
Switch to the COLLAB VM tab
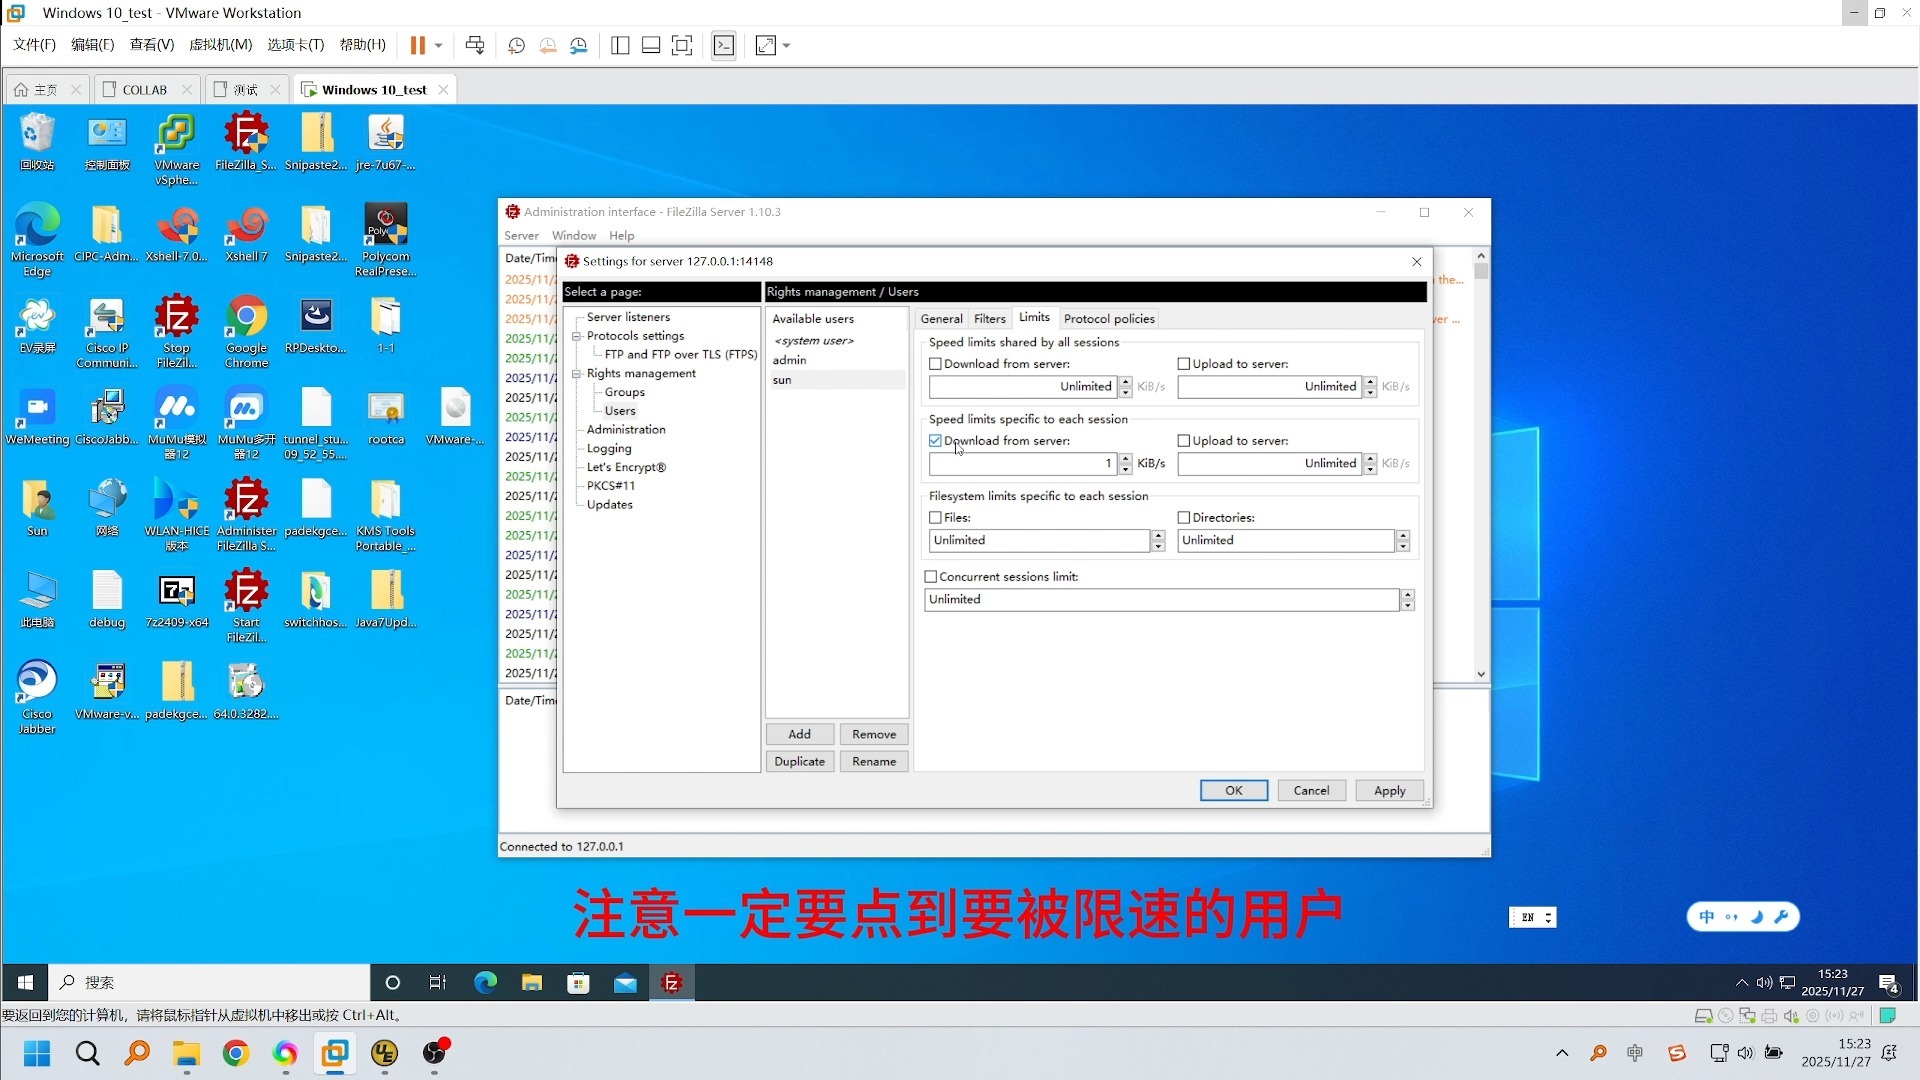coord(147,90)
